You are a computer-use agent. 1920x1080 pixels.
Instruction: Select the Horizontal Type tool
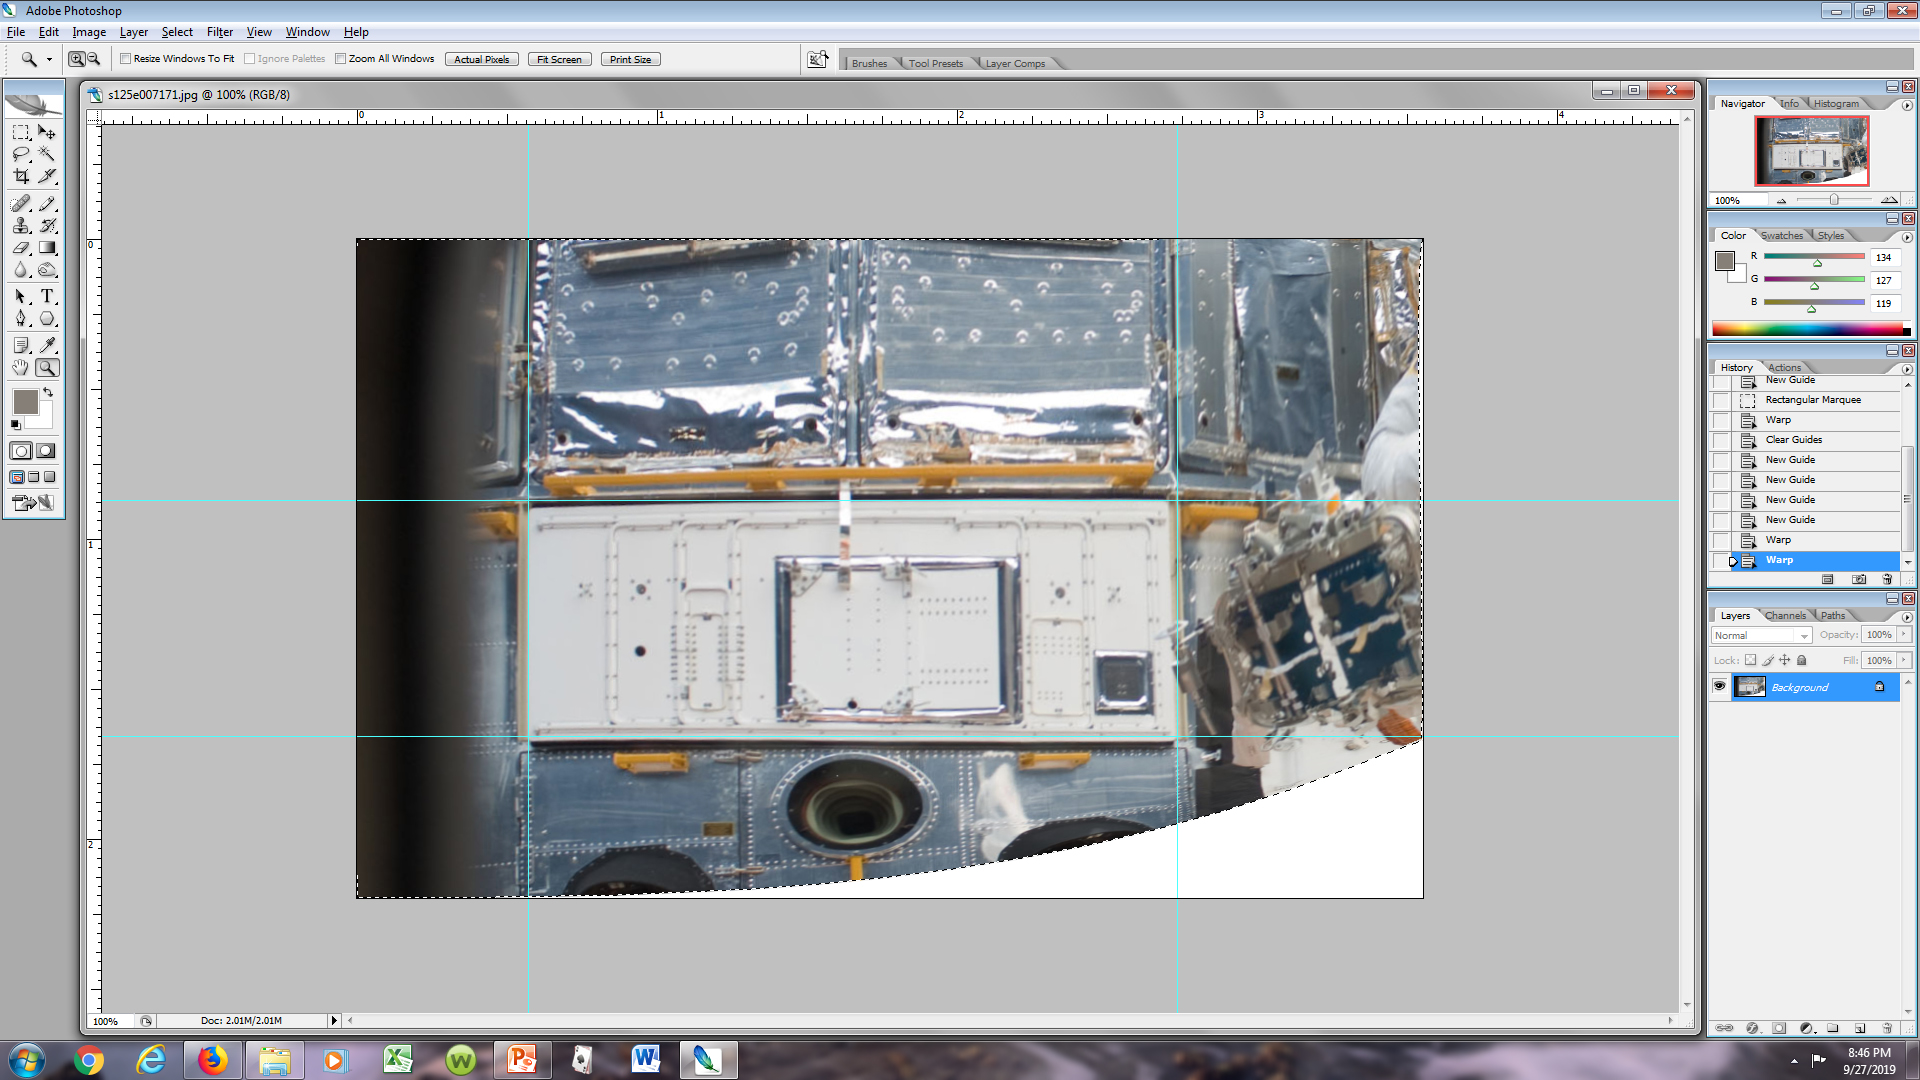click(x=47, y=297)
